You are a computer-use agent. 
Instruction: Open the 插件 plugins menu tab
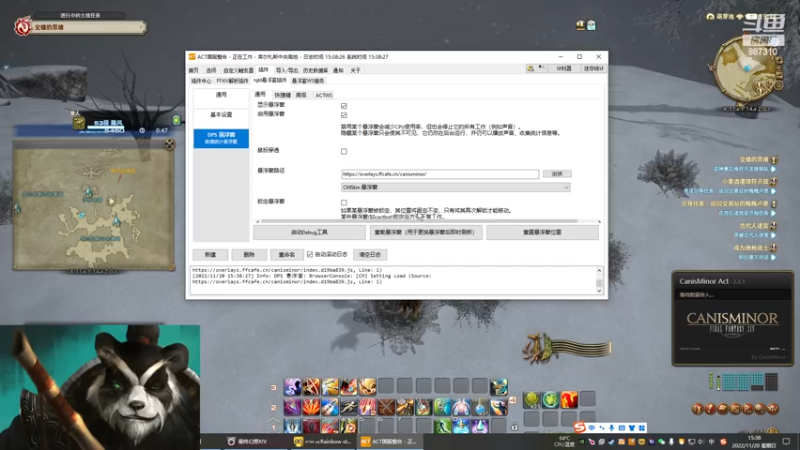click(x=263, y=70)
